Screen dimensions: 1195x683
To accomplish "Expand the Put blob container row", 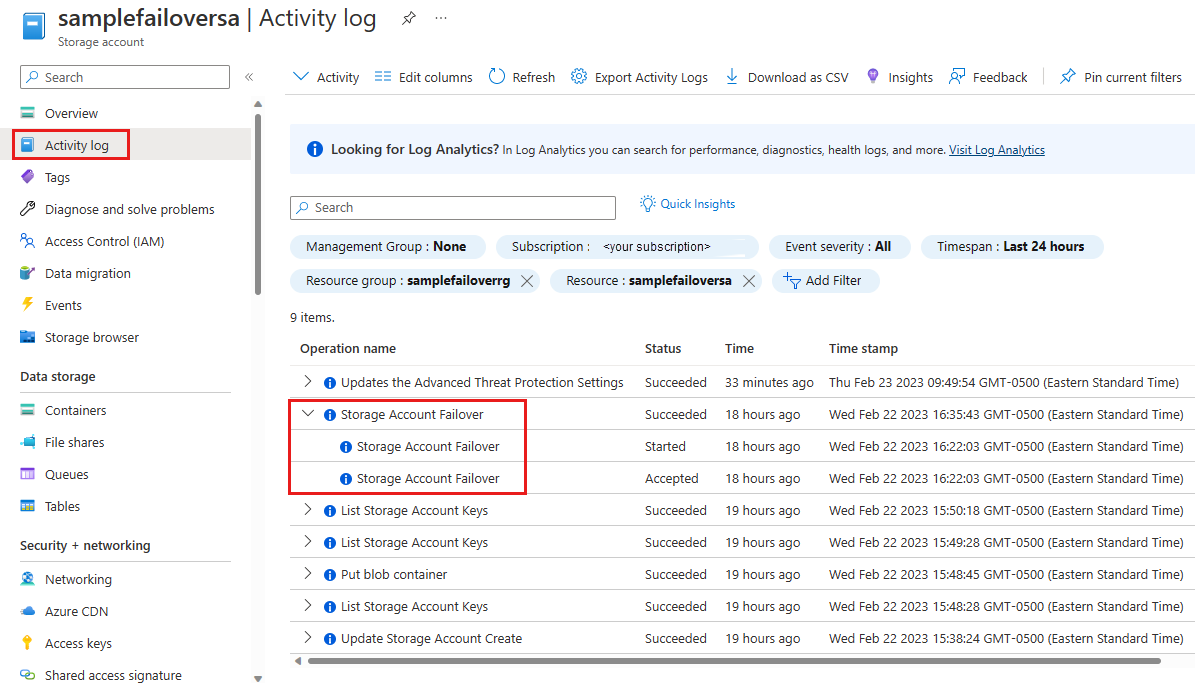I will click(308, 574).
